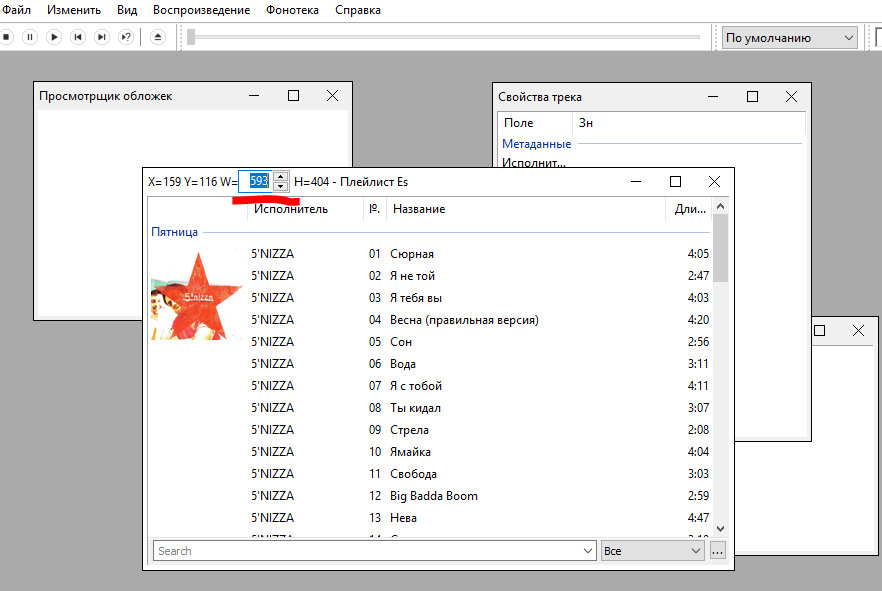882x591 pixels.
Task: Open the Search field dropdown arrow
Action: (x=588, y=551)
